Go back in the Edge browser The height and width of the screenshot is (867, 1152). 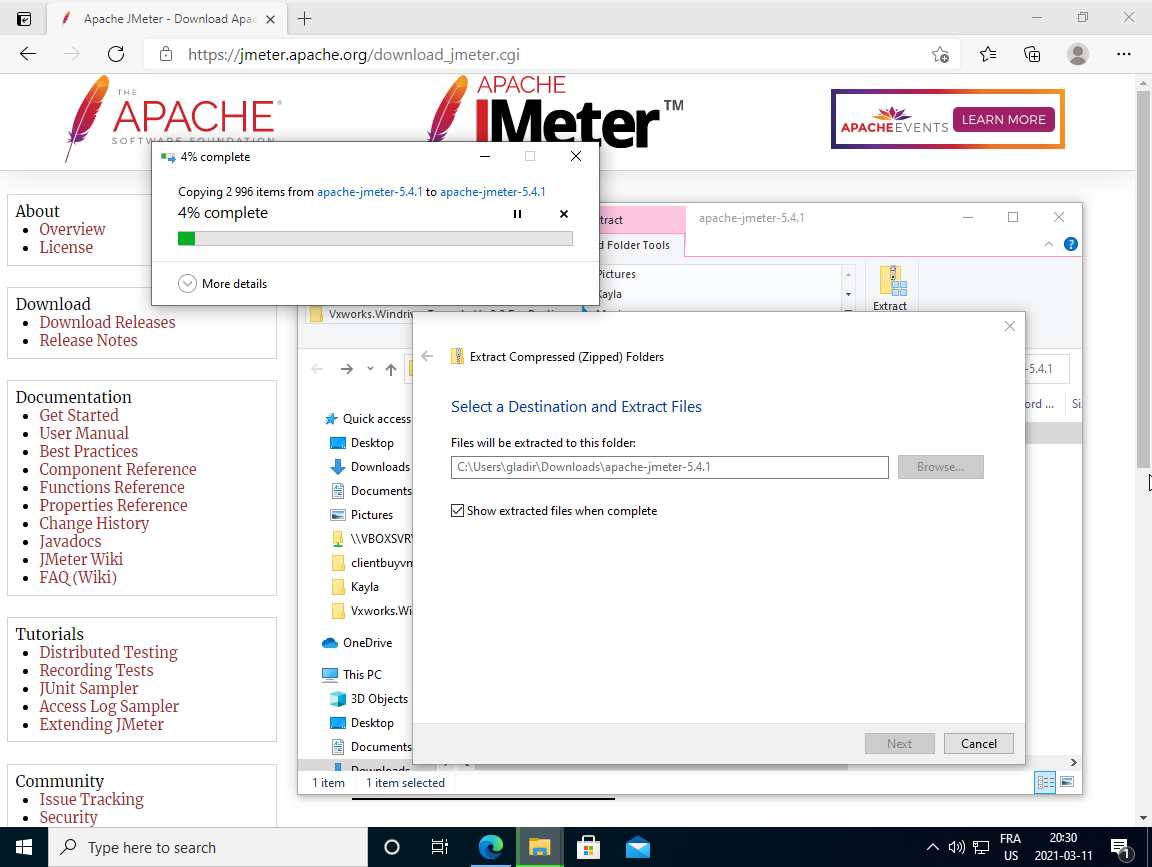coord(28,54)
